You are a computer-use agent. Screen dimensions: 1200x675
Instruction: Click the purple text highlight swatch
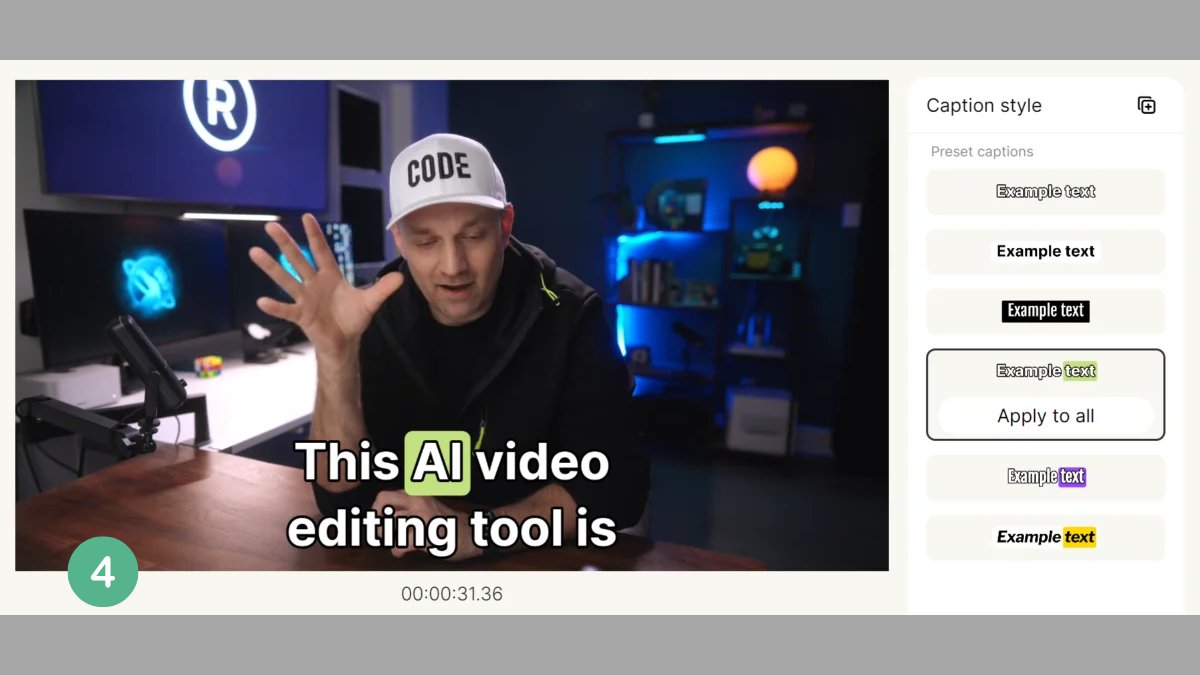point(1073,477)
